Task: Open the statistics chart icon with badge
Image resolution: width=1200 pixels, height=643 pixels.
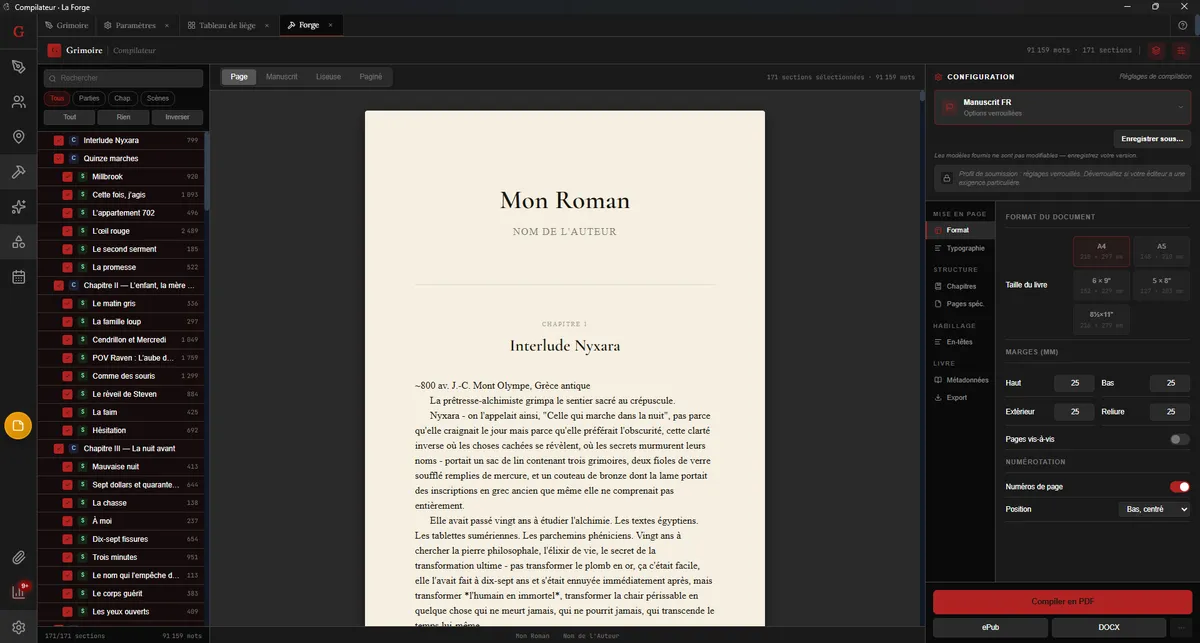Action: click(18, 591)
